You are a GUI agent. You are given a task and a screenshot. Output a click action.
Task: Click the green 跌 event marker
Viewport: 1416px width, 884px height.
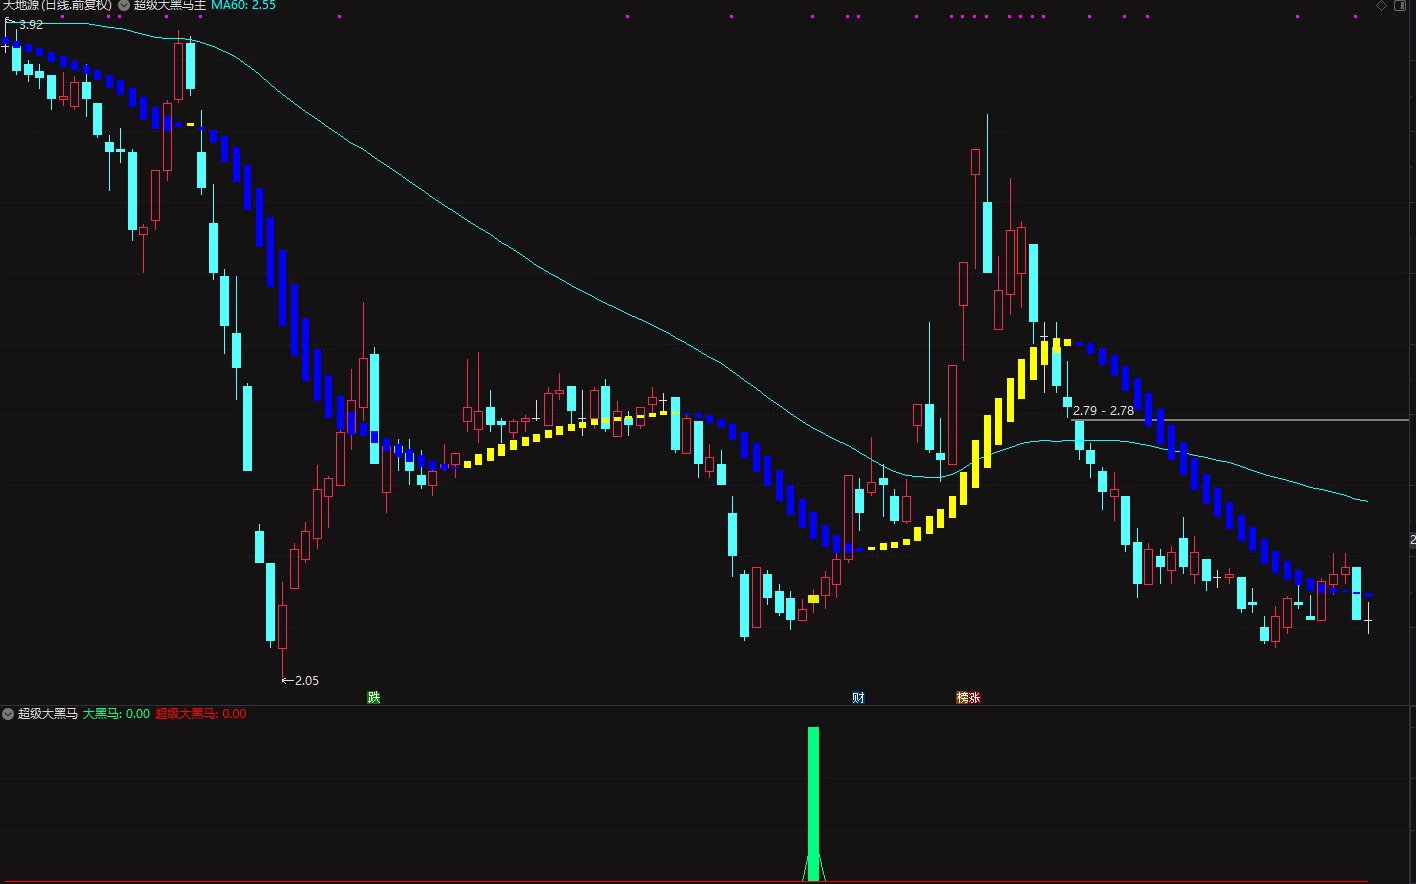click(x=374, y=697)
